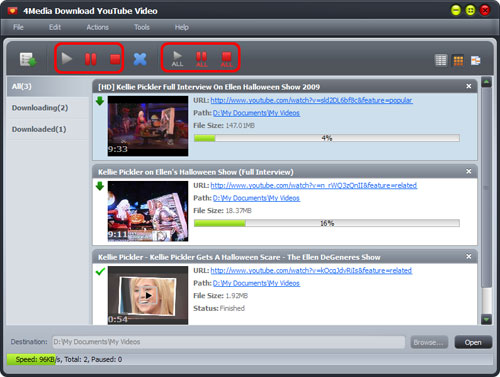The image size is (500, 377).
Task: Click the 'File Size: 147.01MB' text
Action: [x=224, y=126]
